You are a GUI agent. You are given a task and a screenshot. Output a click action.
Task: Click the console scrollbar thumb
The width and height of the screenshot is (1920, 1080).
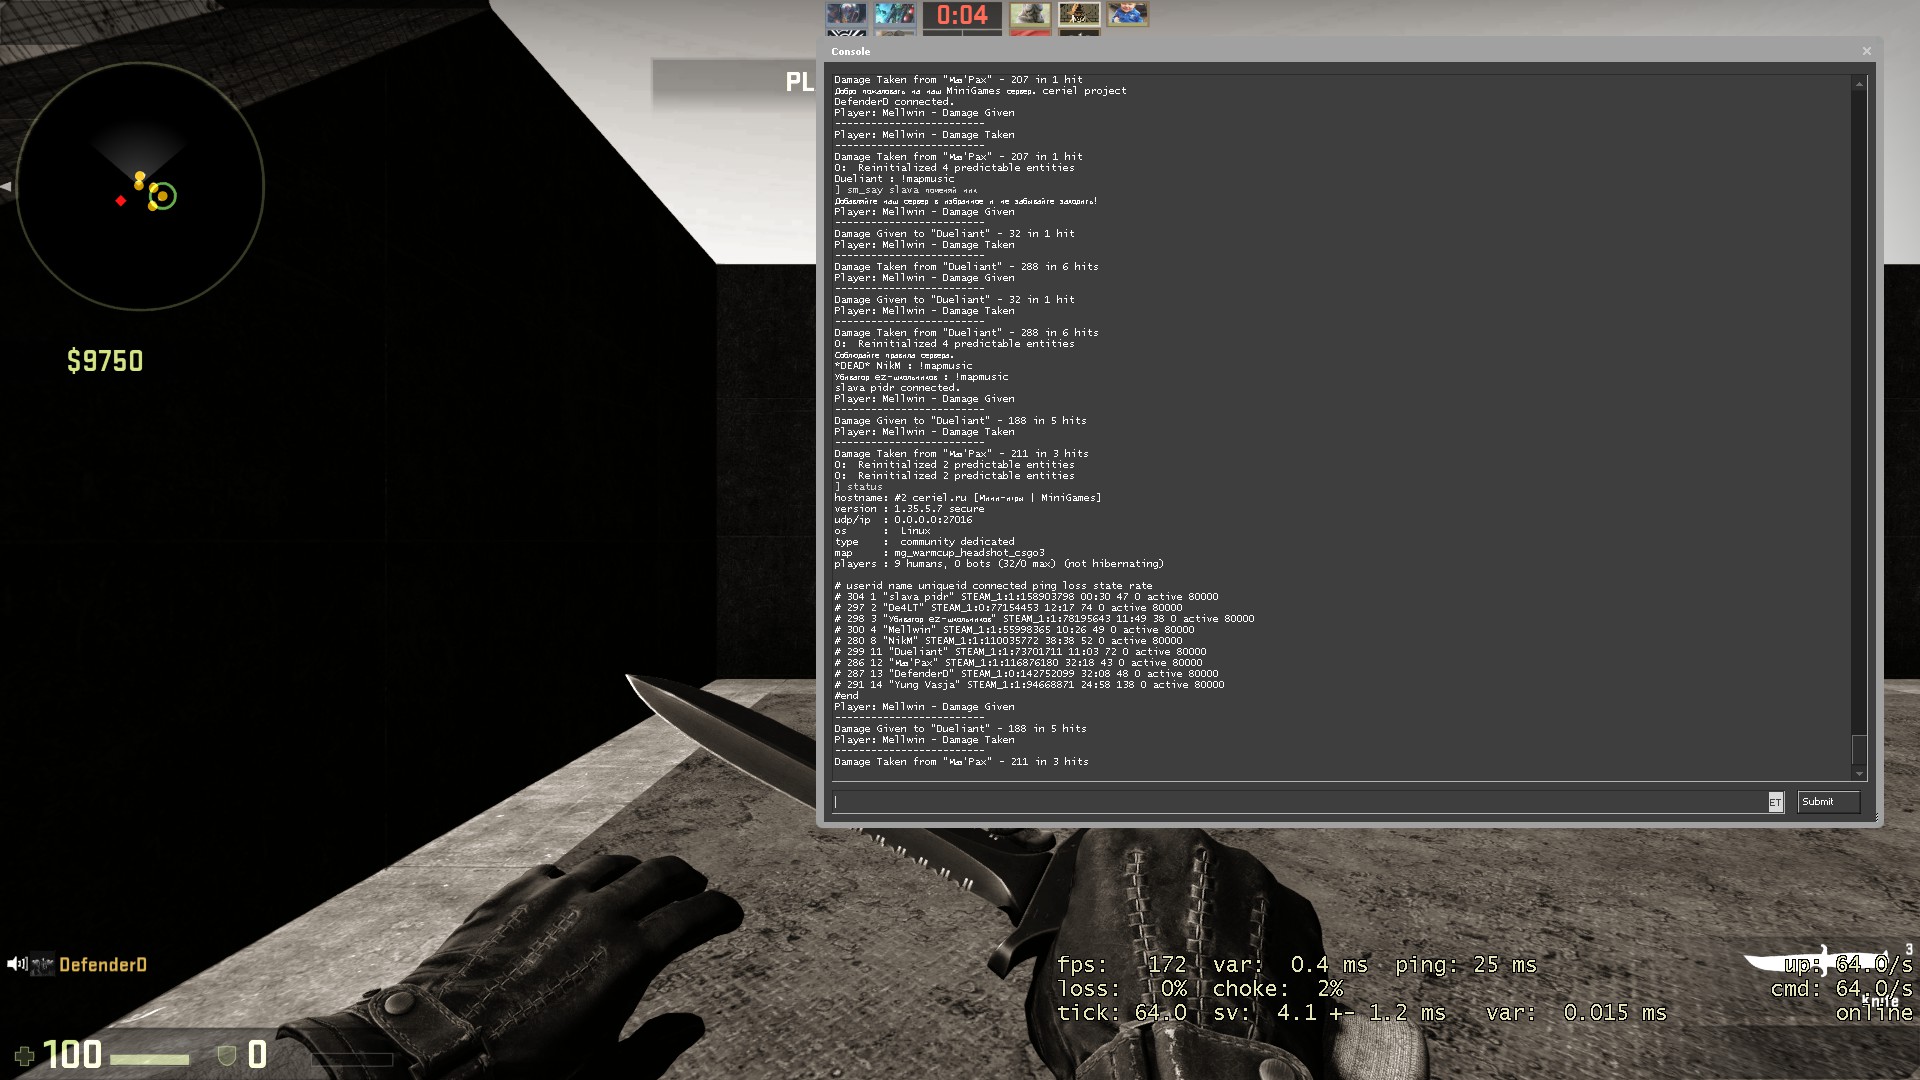(x=1859, y=749)
